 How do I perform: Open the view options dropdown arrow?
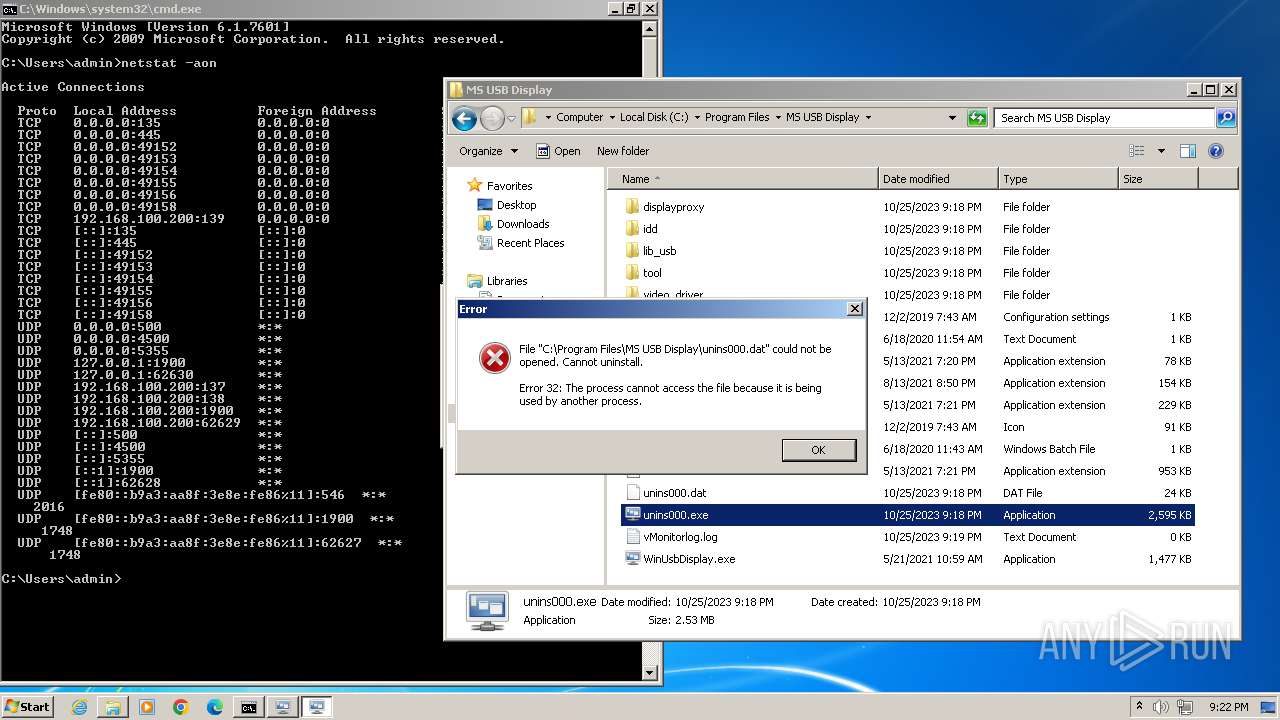tap(1161, 151)
